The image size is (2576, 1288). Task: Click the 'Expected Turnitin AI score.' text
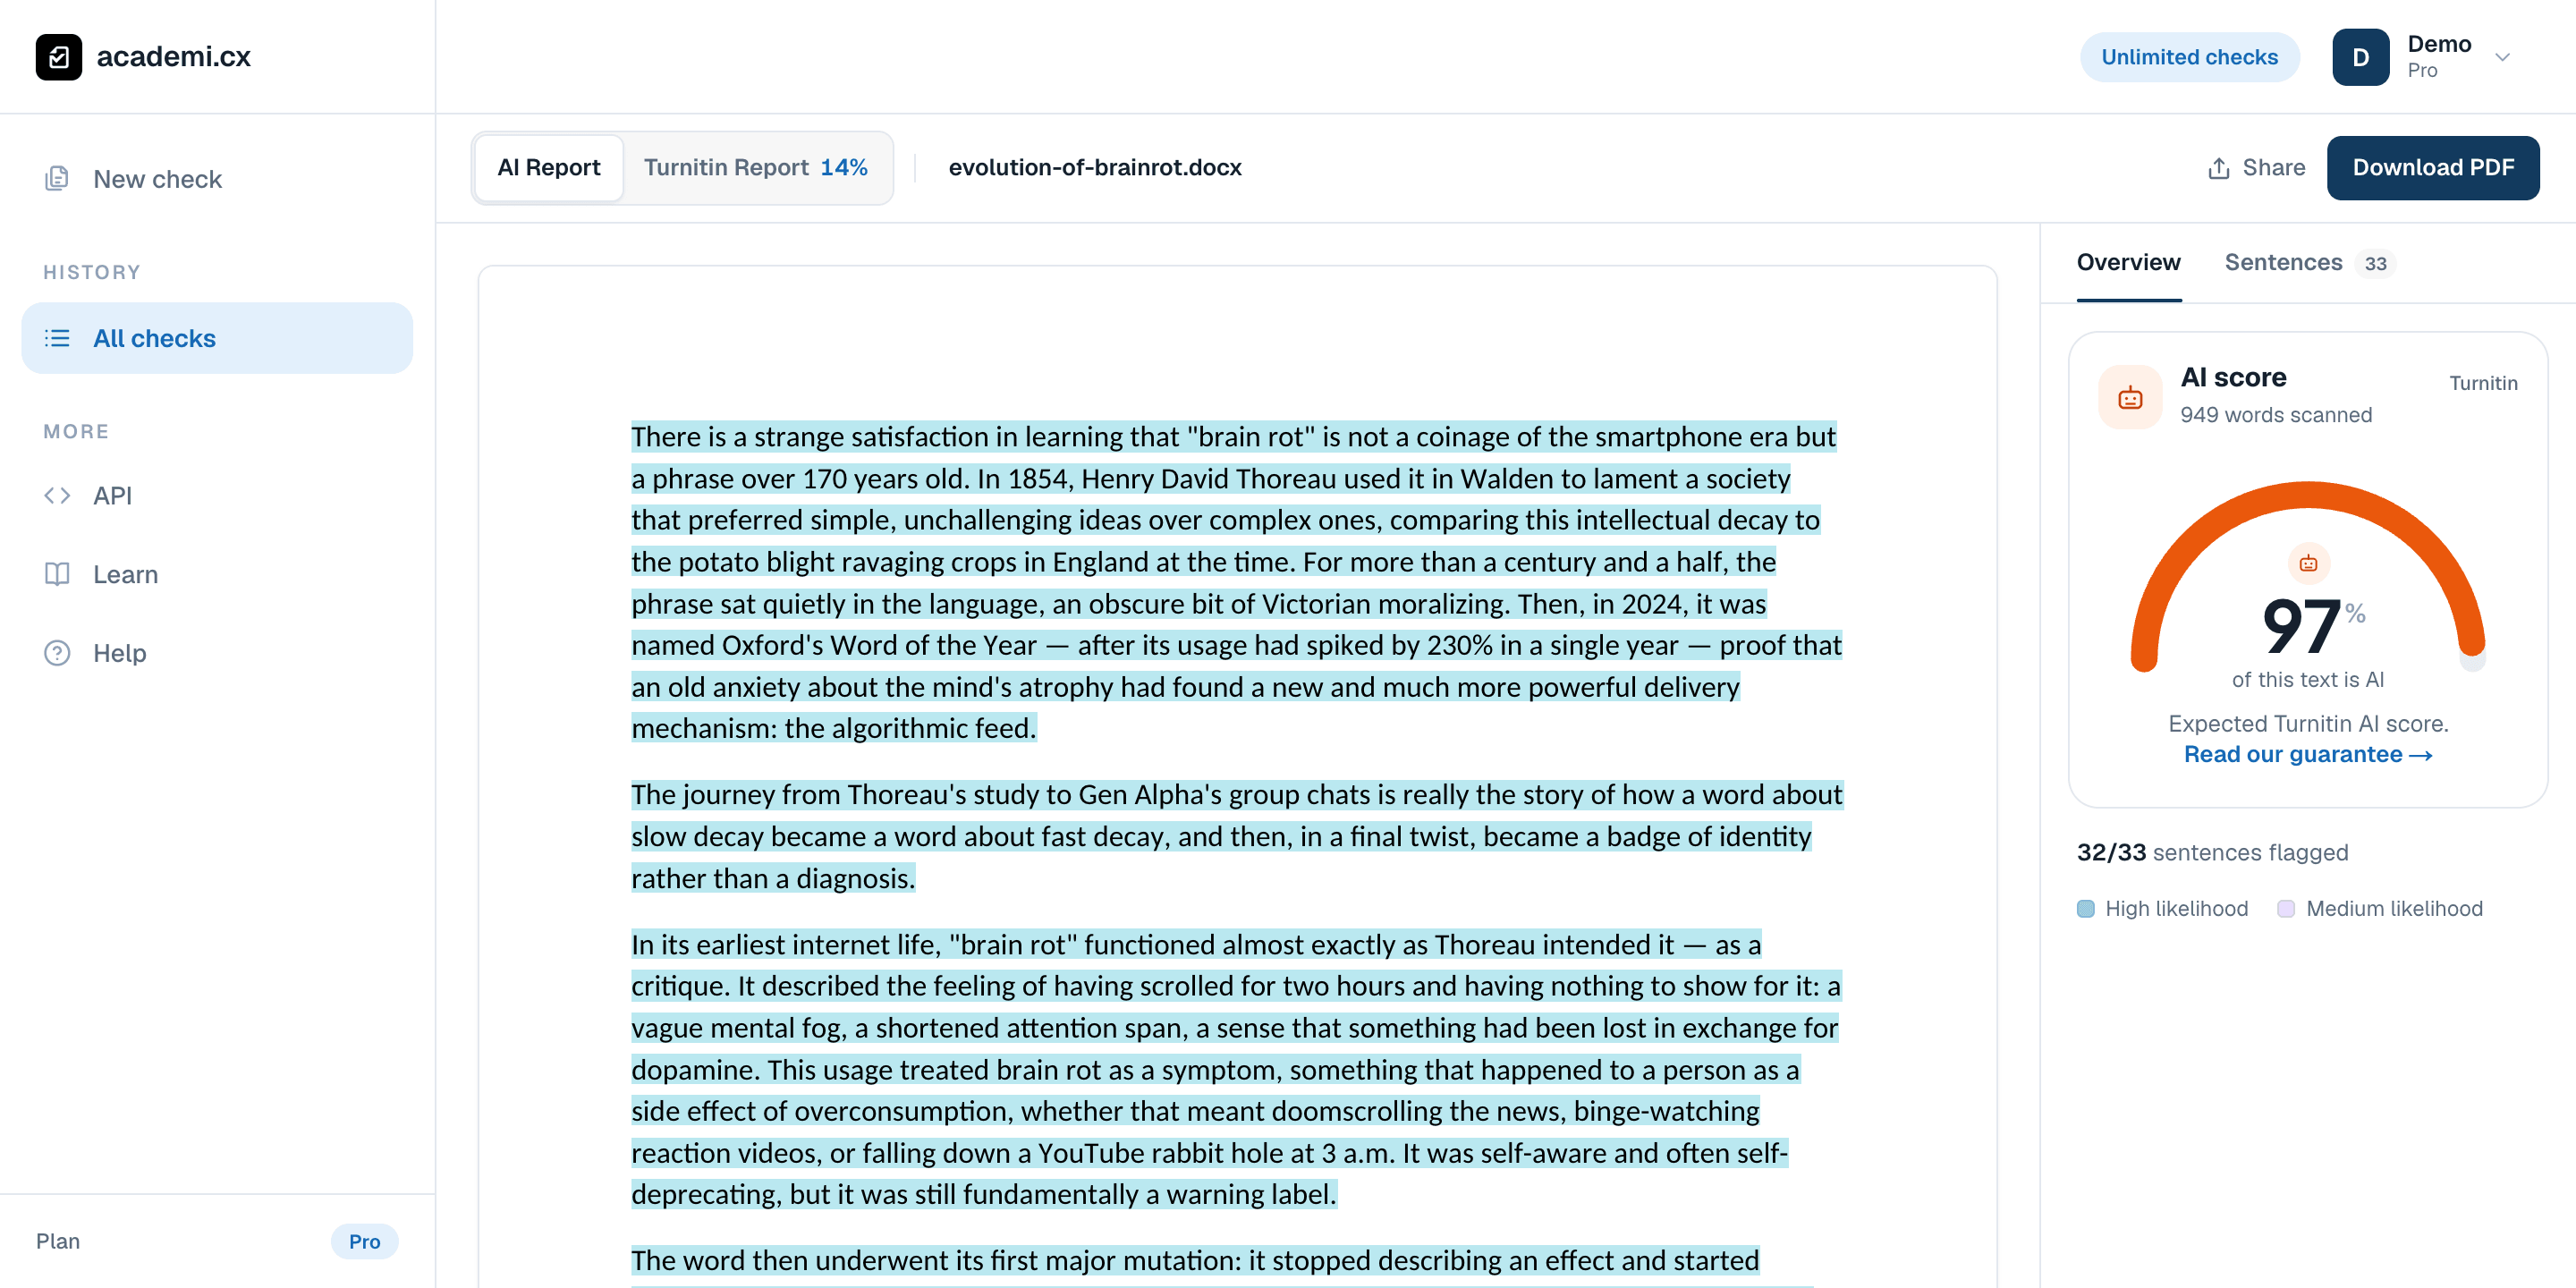2307,723
